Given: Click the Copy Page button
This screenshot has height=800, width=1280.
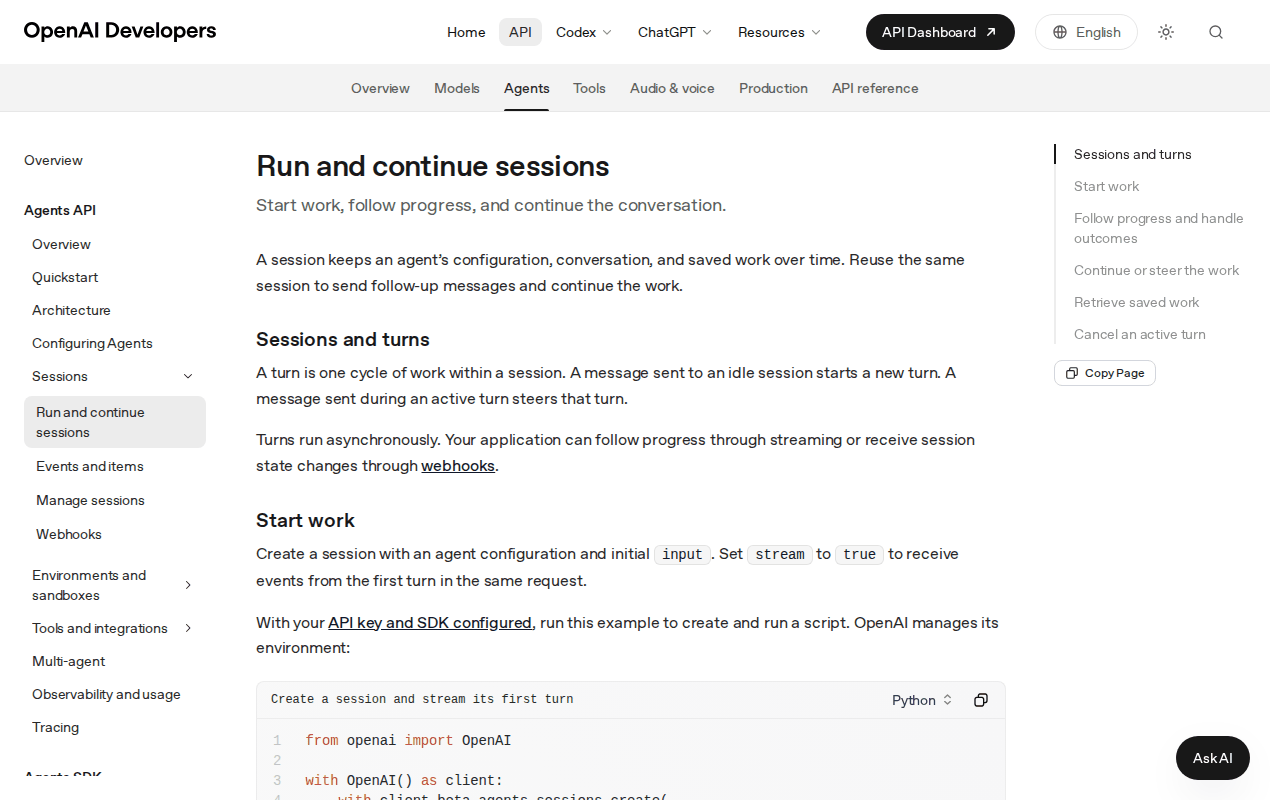Looking at the screenshot, I should click(x=1105, y=373).
